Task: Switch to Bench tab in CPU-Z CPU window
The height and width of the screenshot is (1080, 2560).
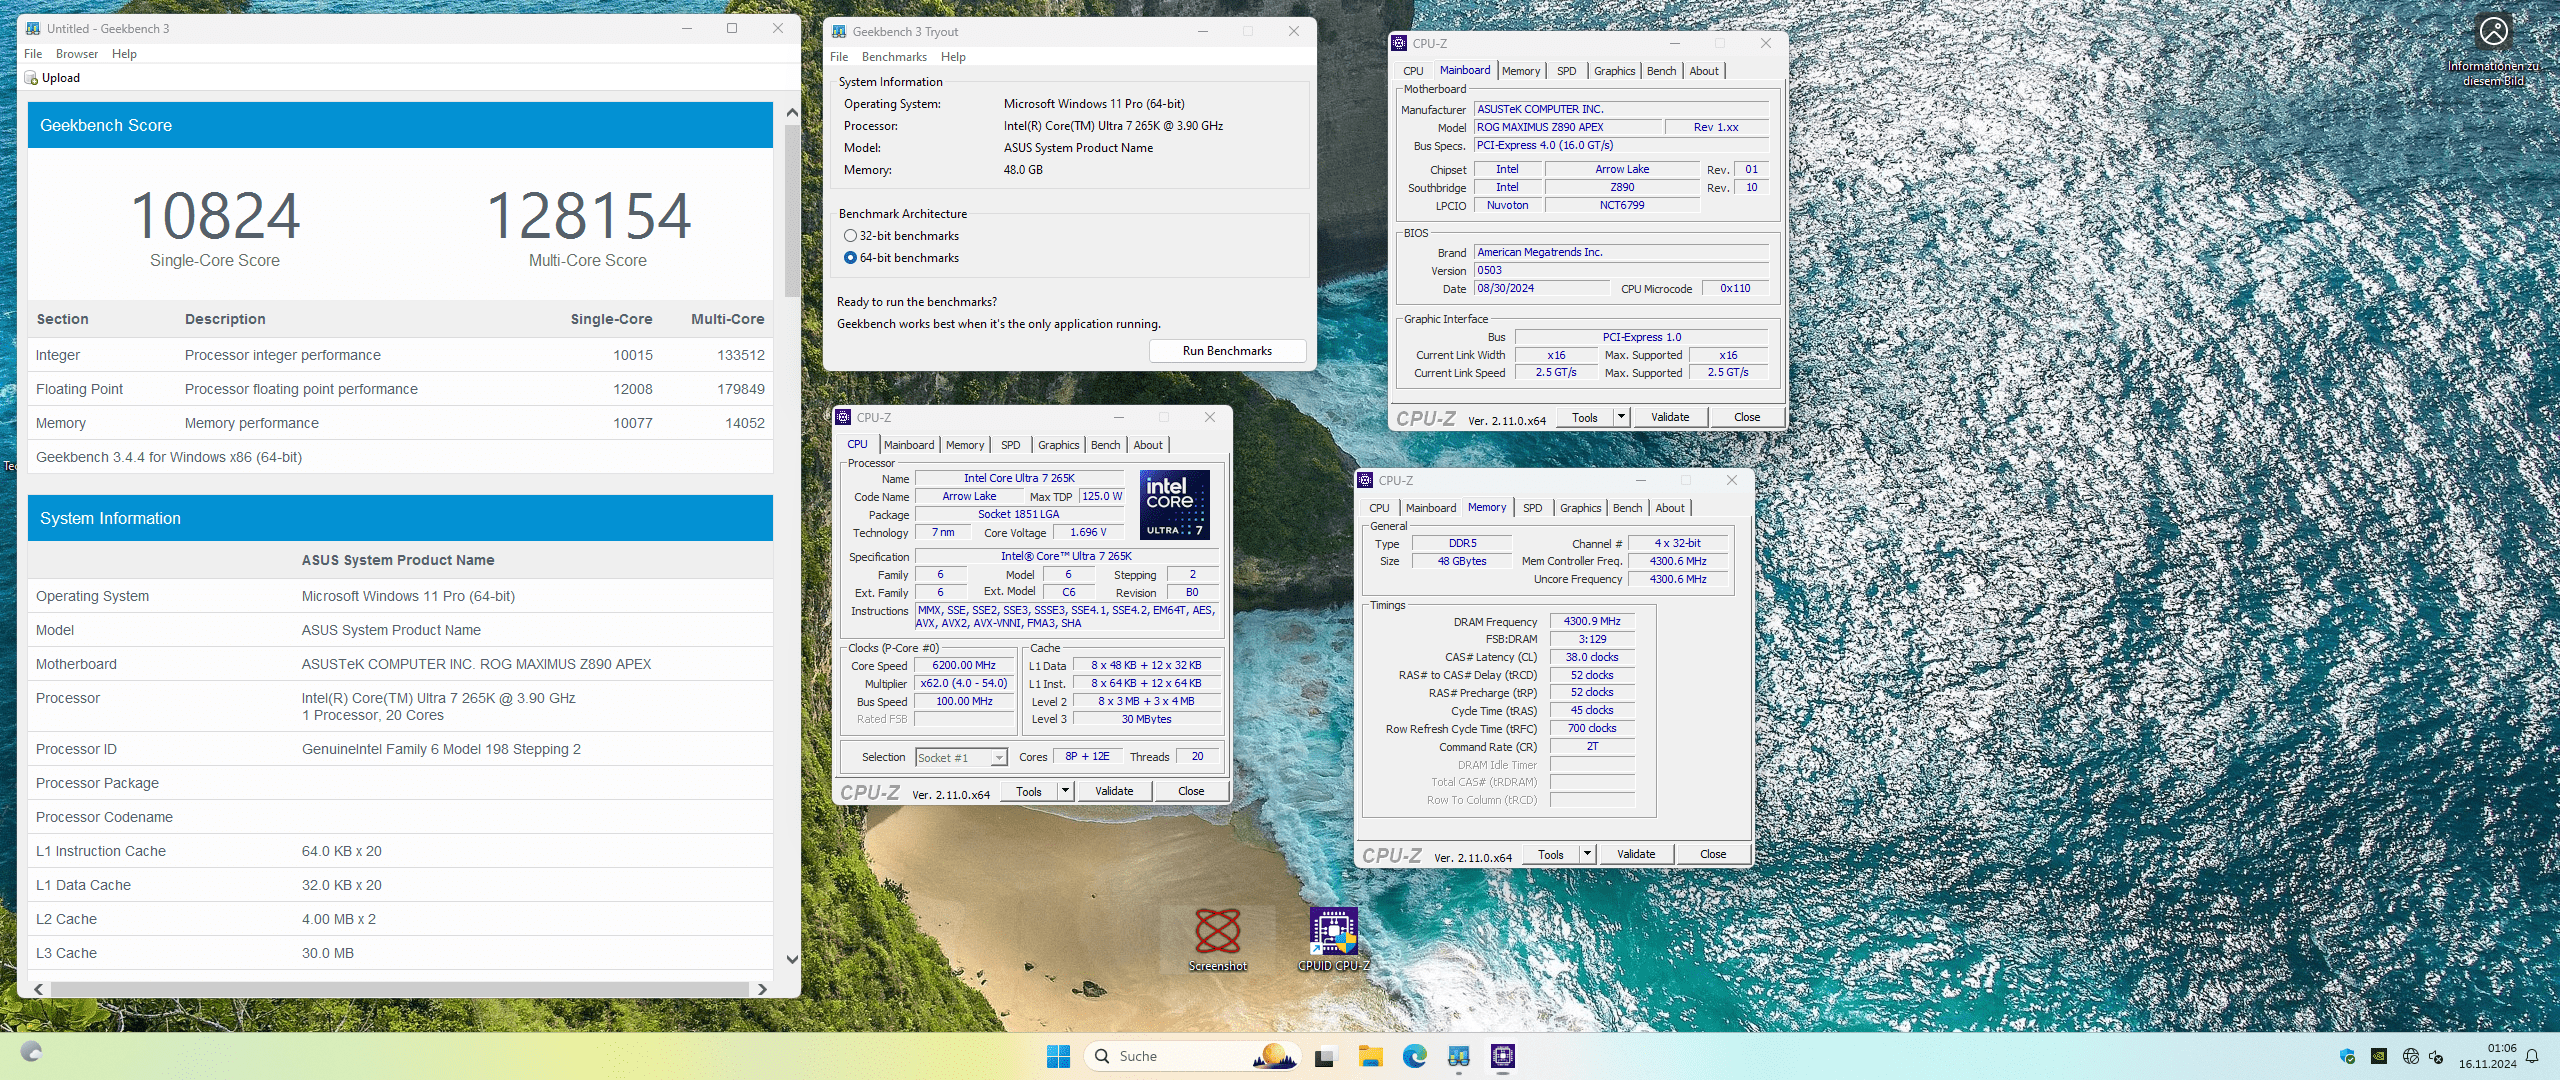Action: (1105, 445)
